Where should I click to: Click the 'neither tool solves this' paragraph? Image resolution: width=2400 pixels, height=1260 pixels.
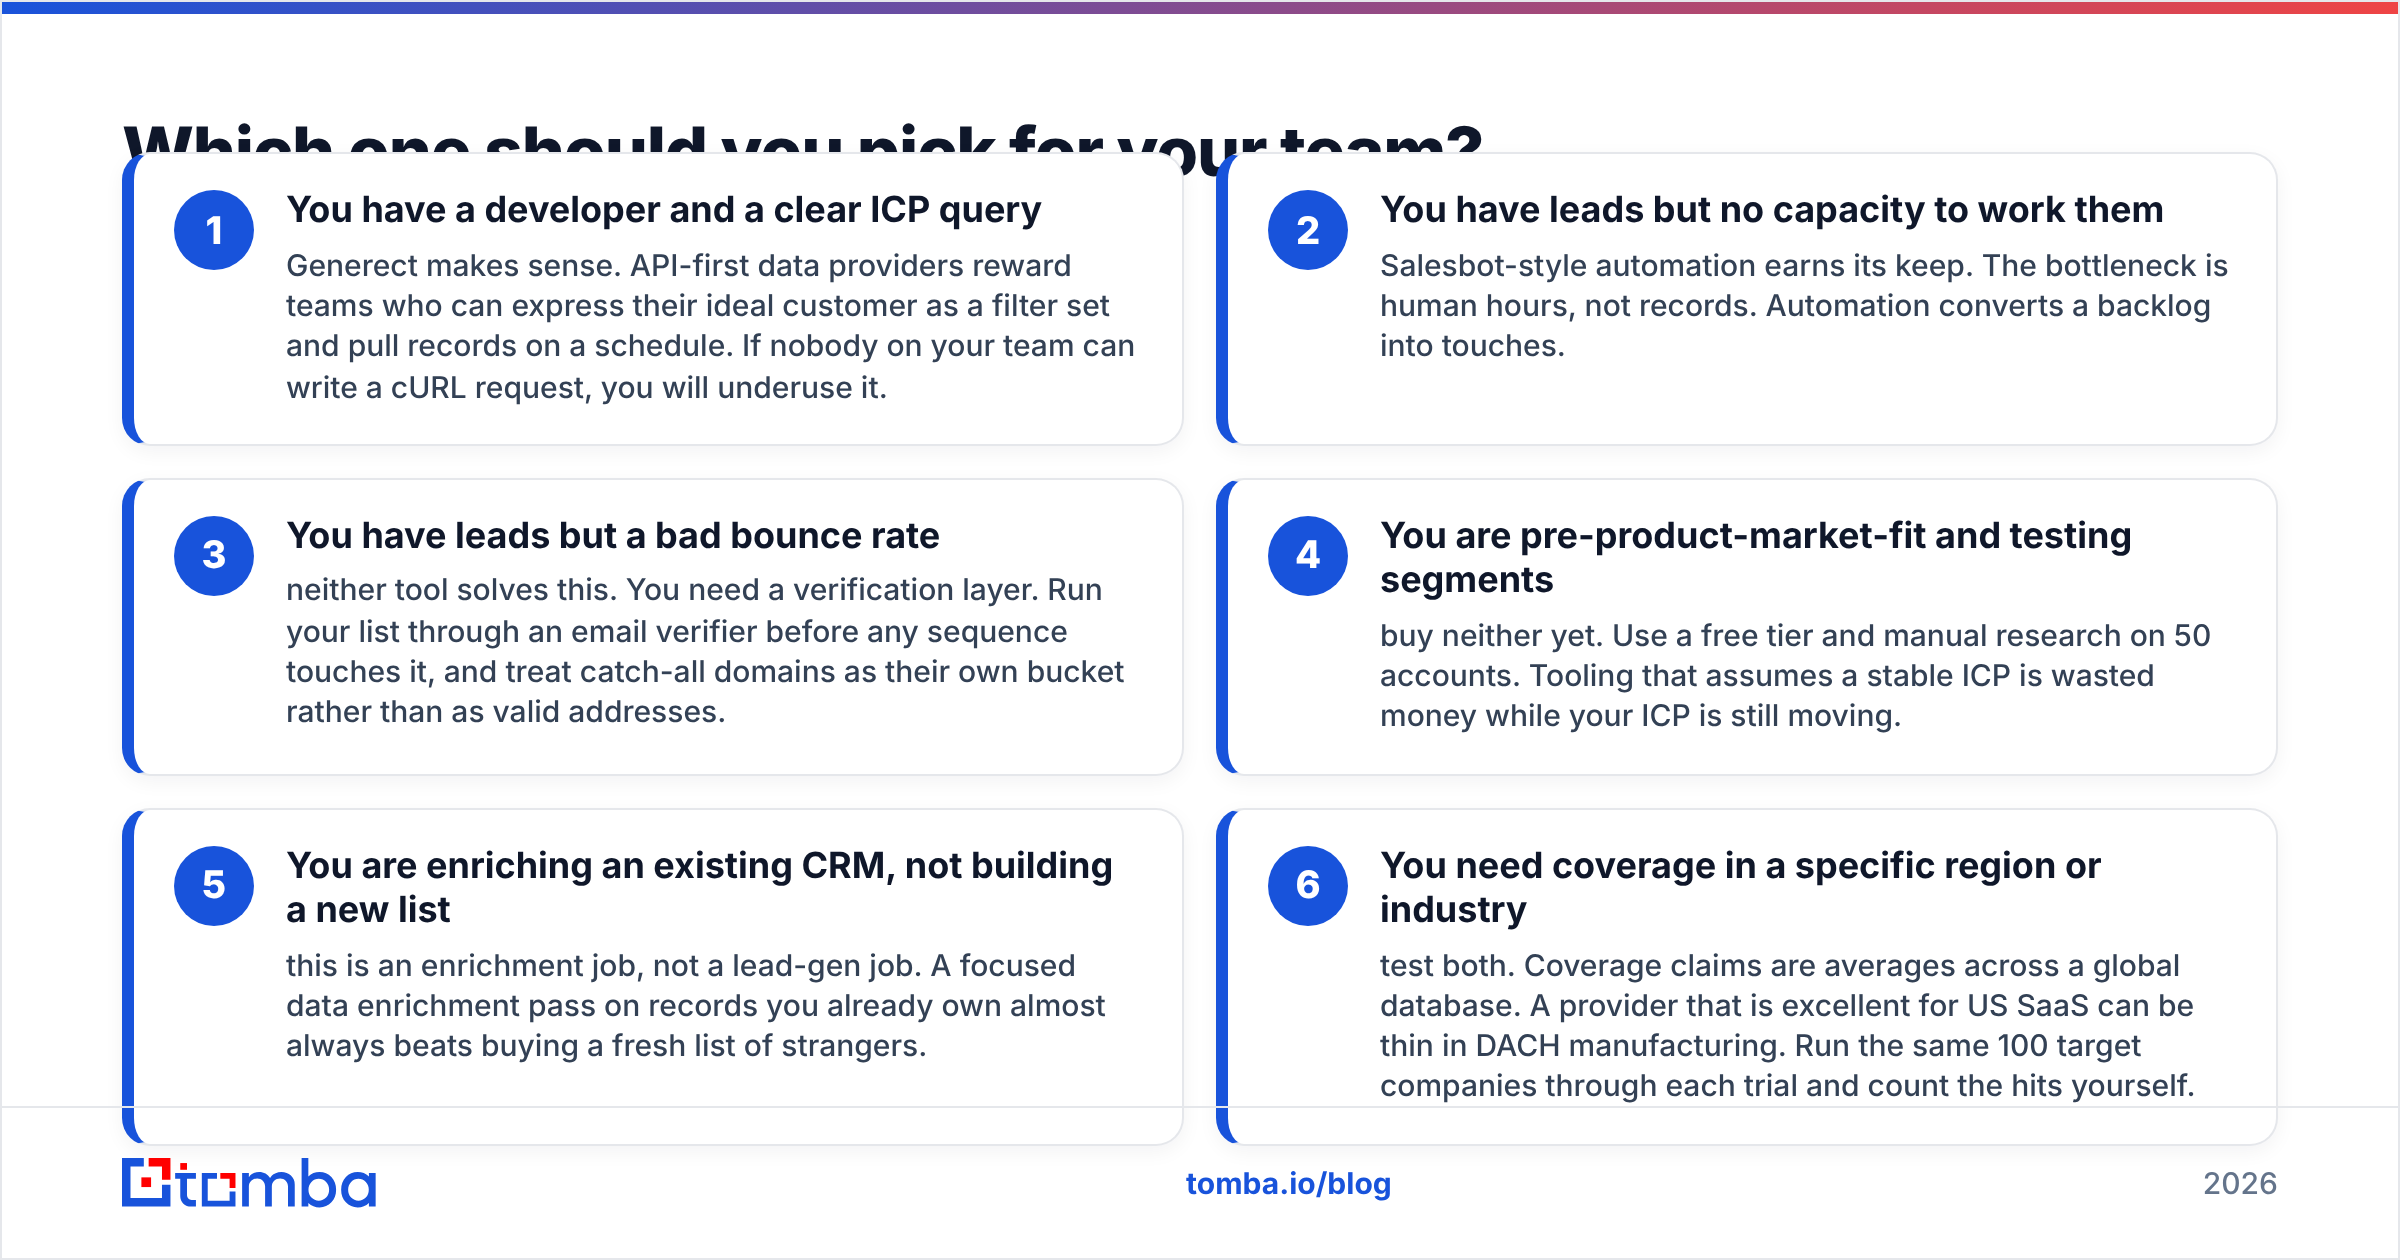point(705,651)
